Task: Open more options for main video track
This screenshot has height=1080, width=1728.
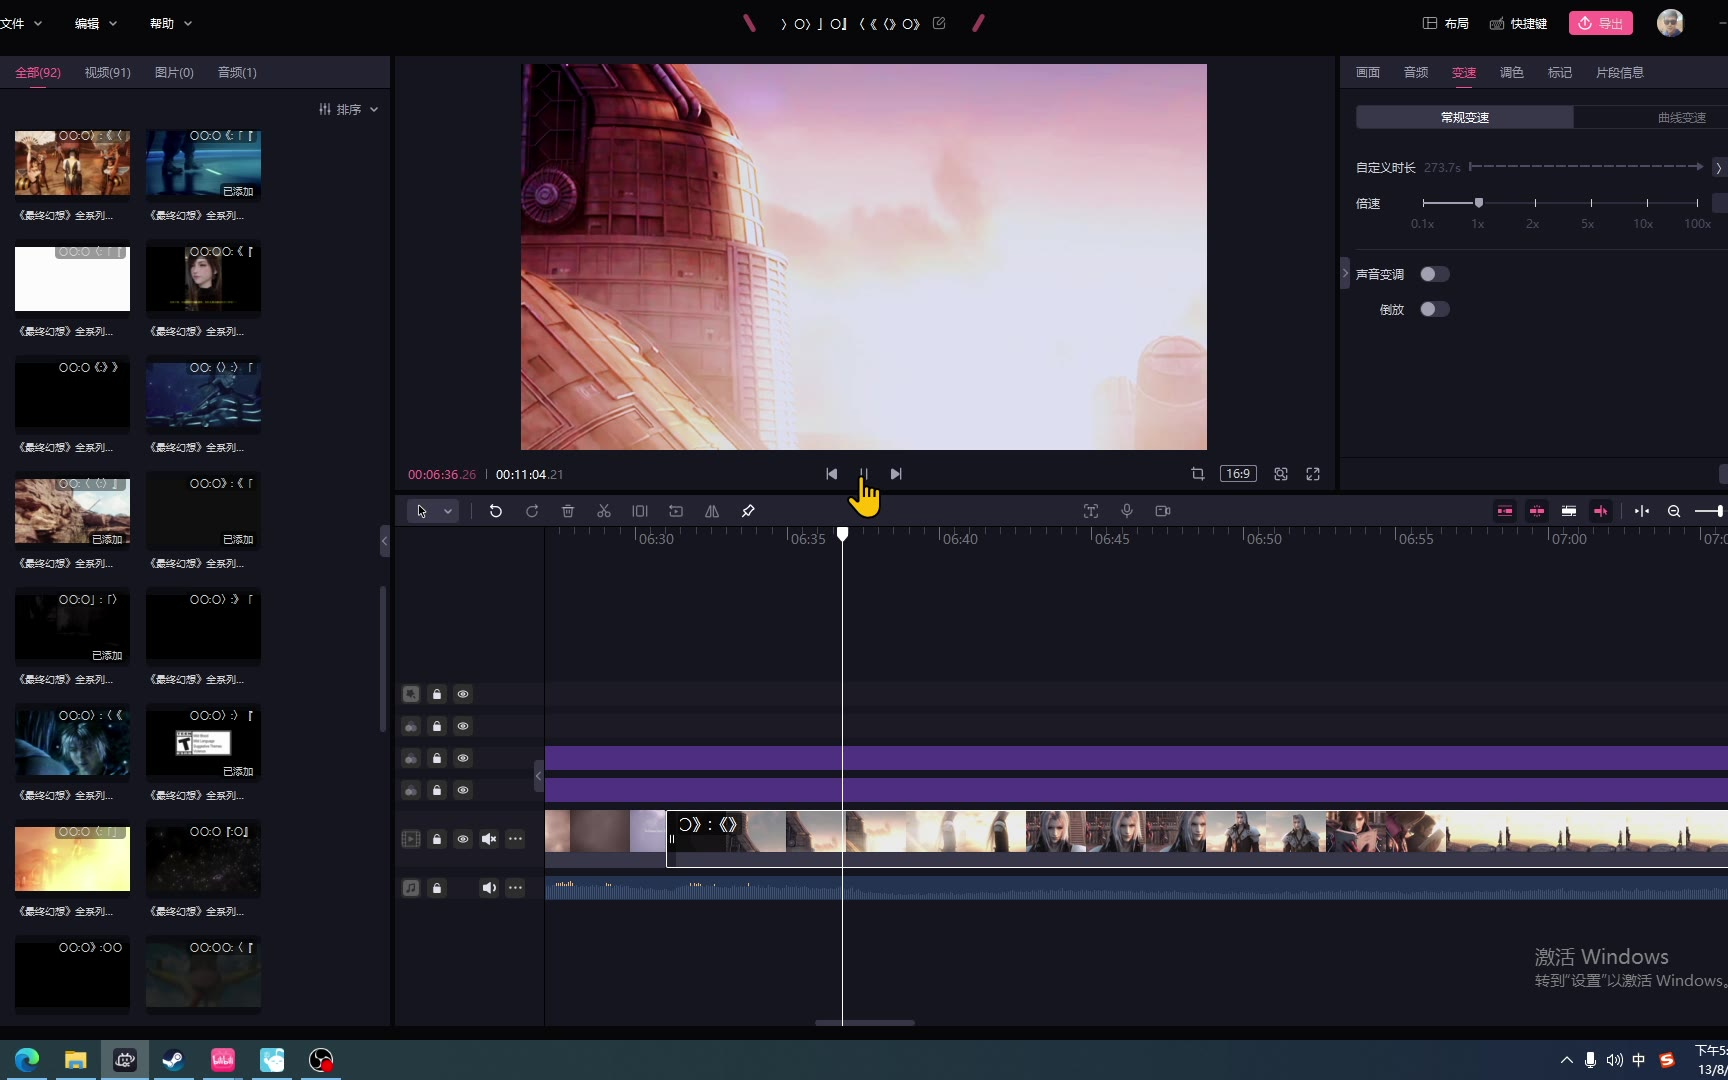Action: click(x=515, y=839)
